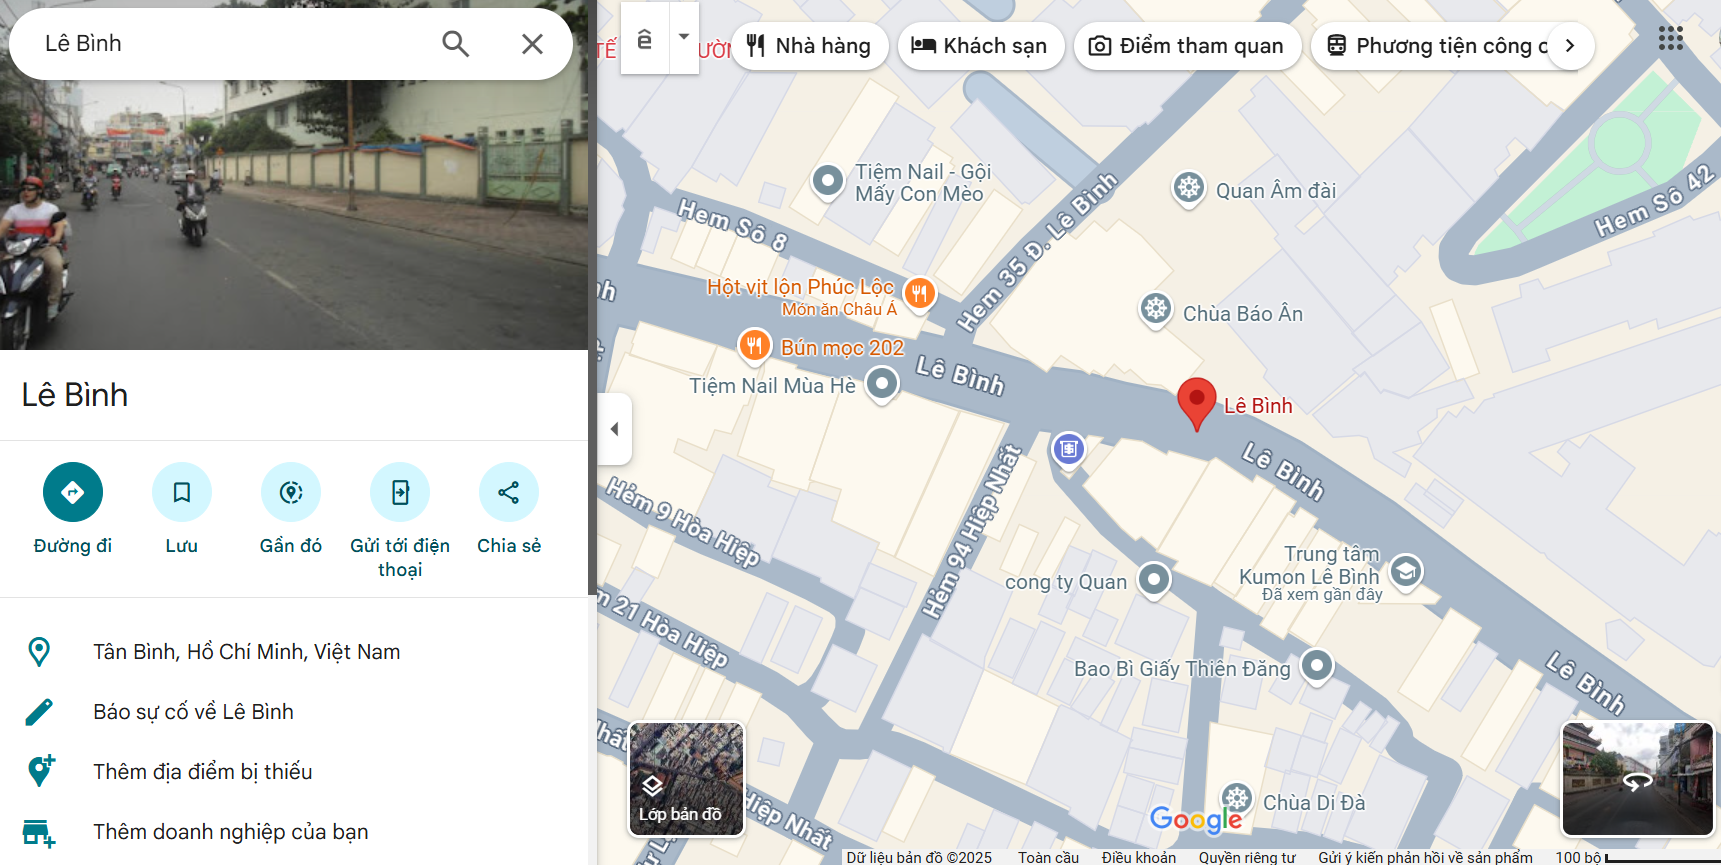Click the cong ty Quan marker
The width and height of the screenshot is (1721, 865).
[1154, 579]
